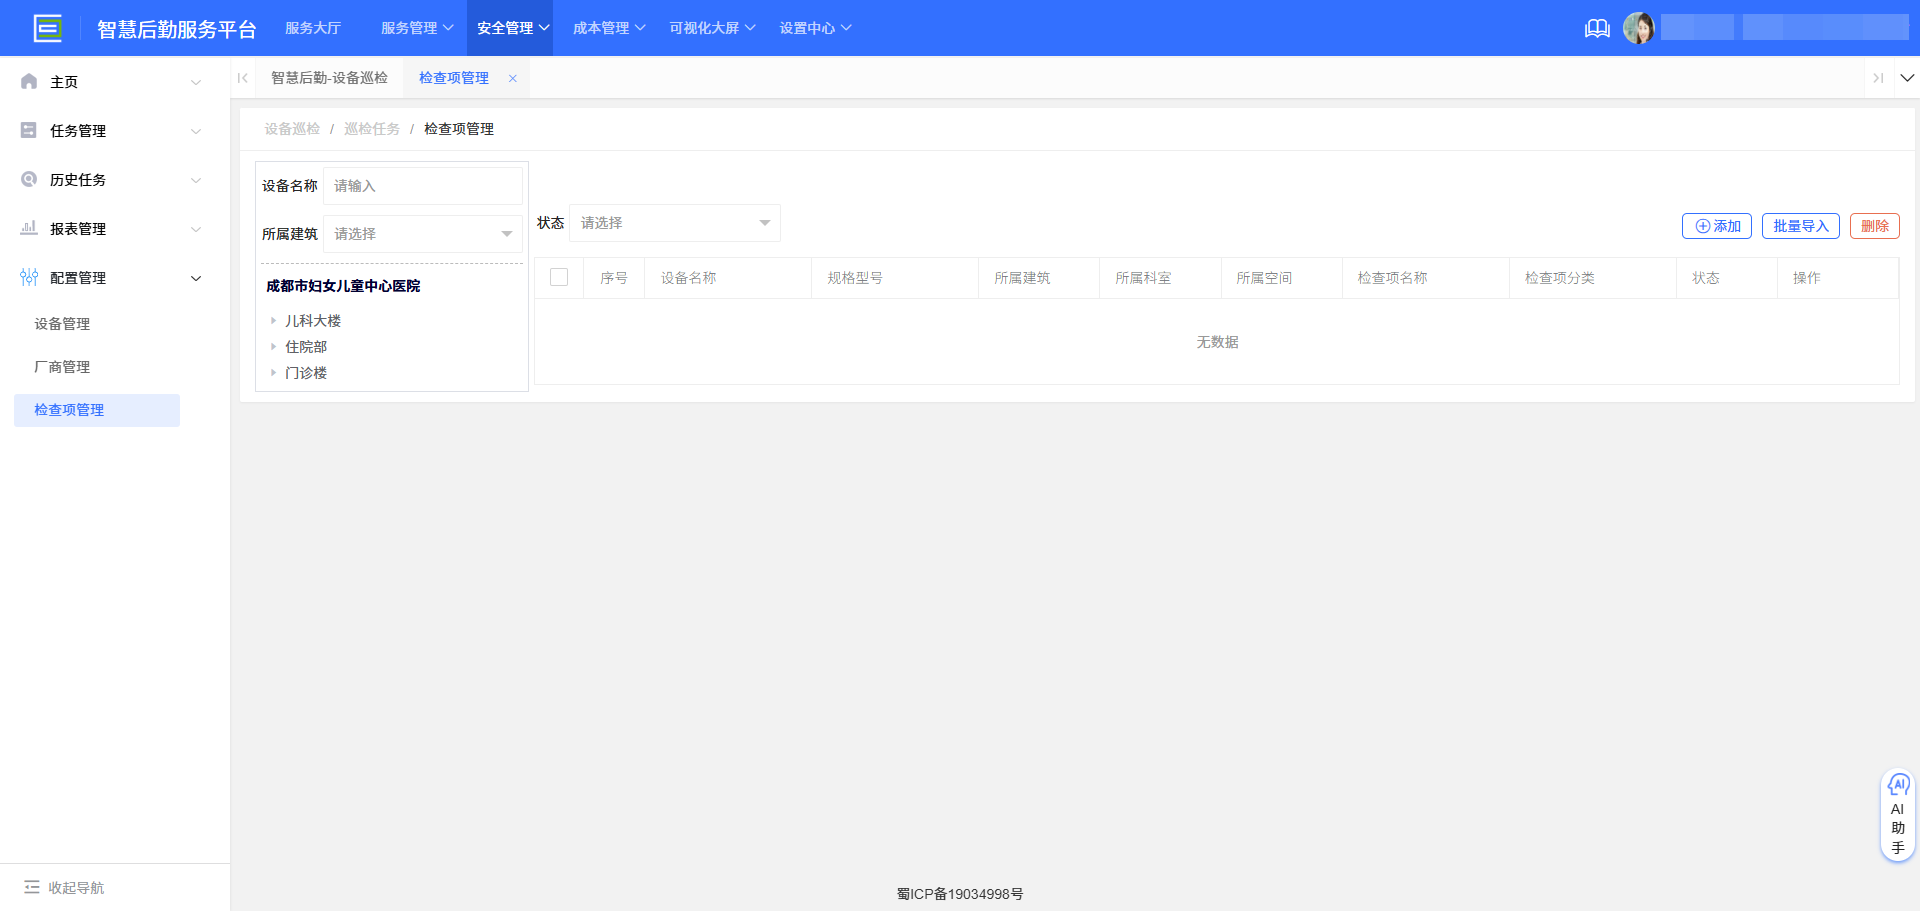The width and height of the screenshot is (1920, 911).
Task: Open the 所属建筑 building dropdown
Action: coord(422,233)
